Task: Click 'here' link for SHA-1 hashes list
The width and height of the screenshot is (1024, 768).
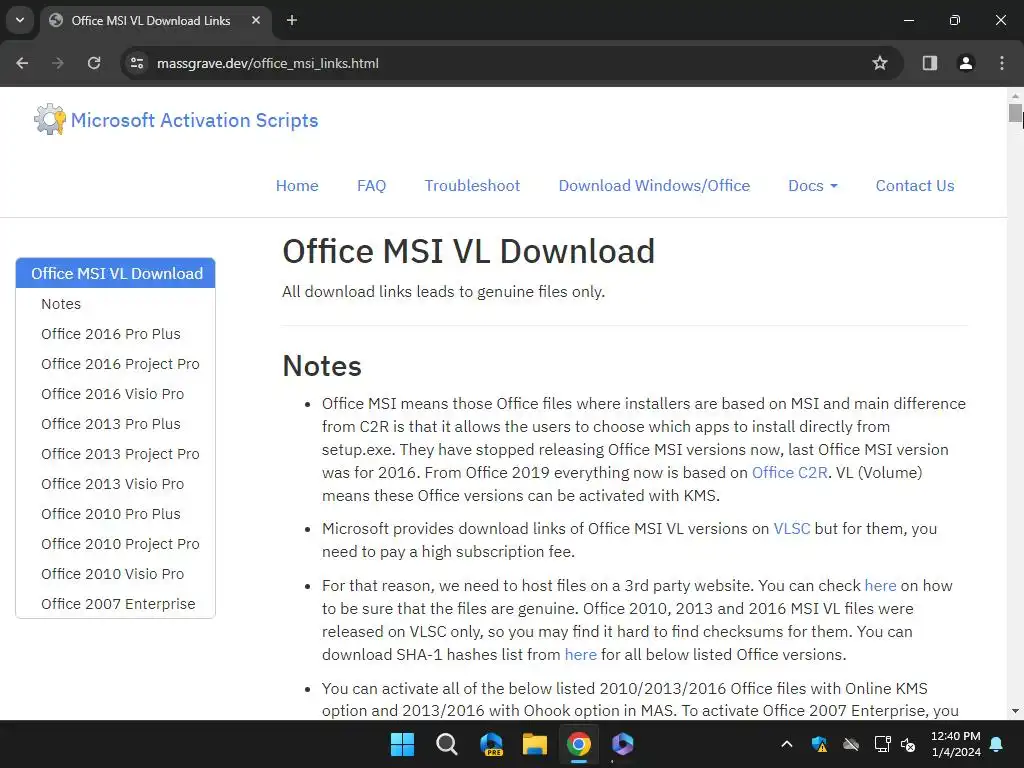Action: [x=581, y=654]
